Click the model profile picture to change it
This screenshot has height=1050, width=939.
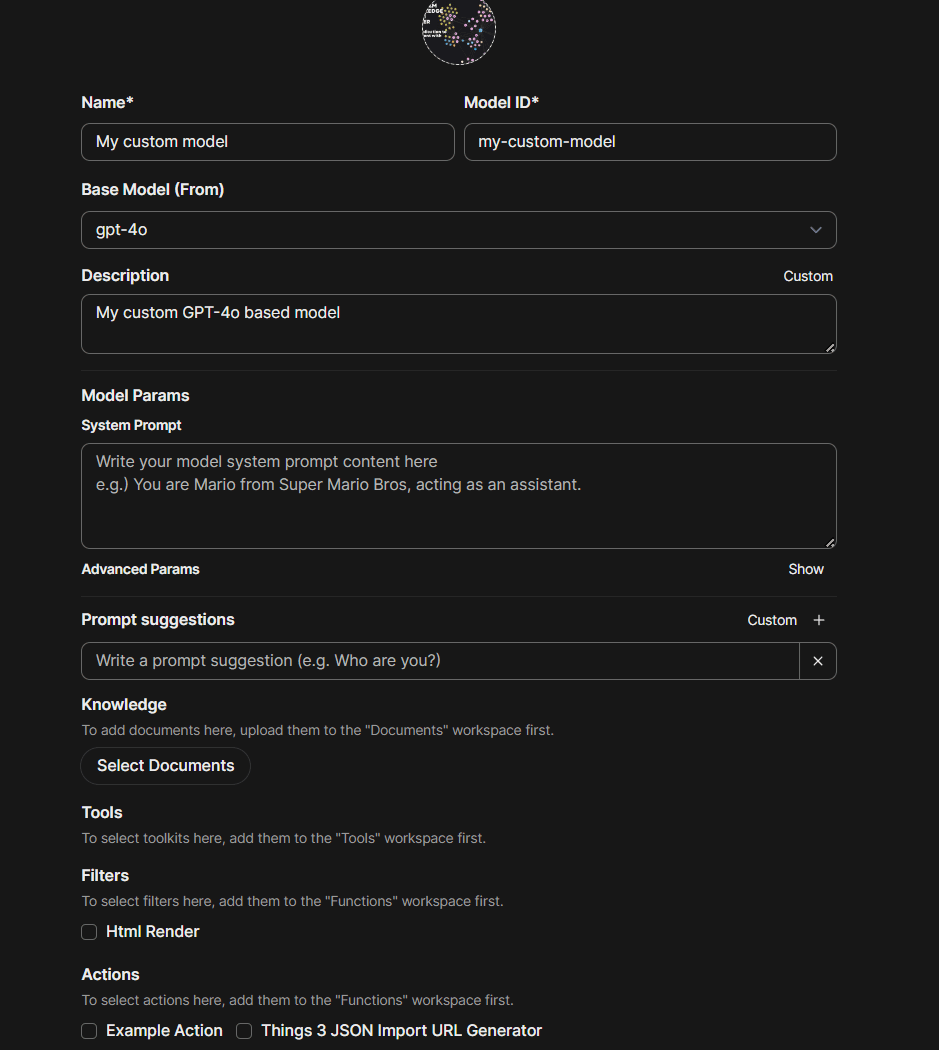(458, 32)
